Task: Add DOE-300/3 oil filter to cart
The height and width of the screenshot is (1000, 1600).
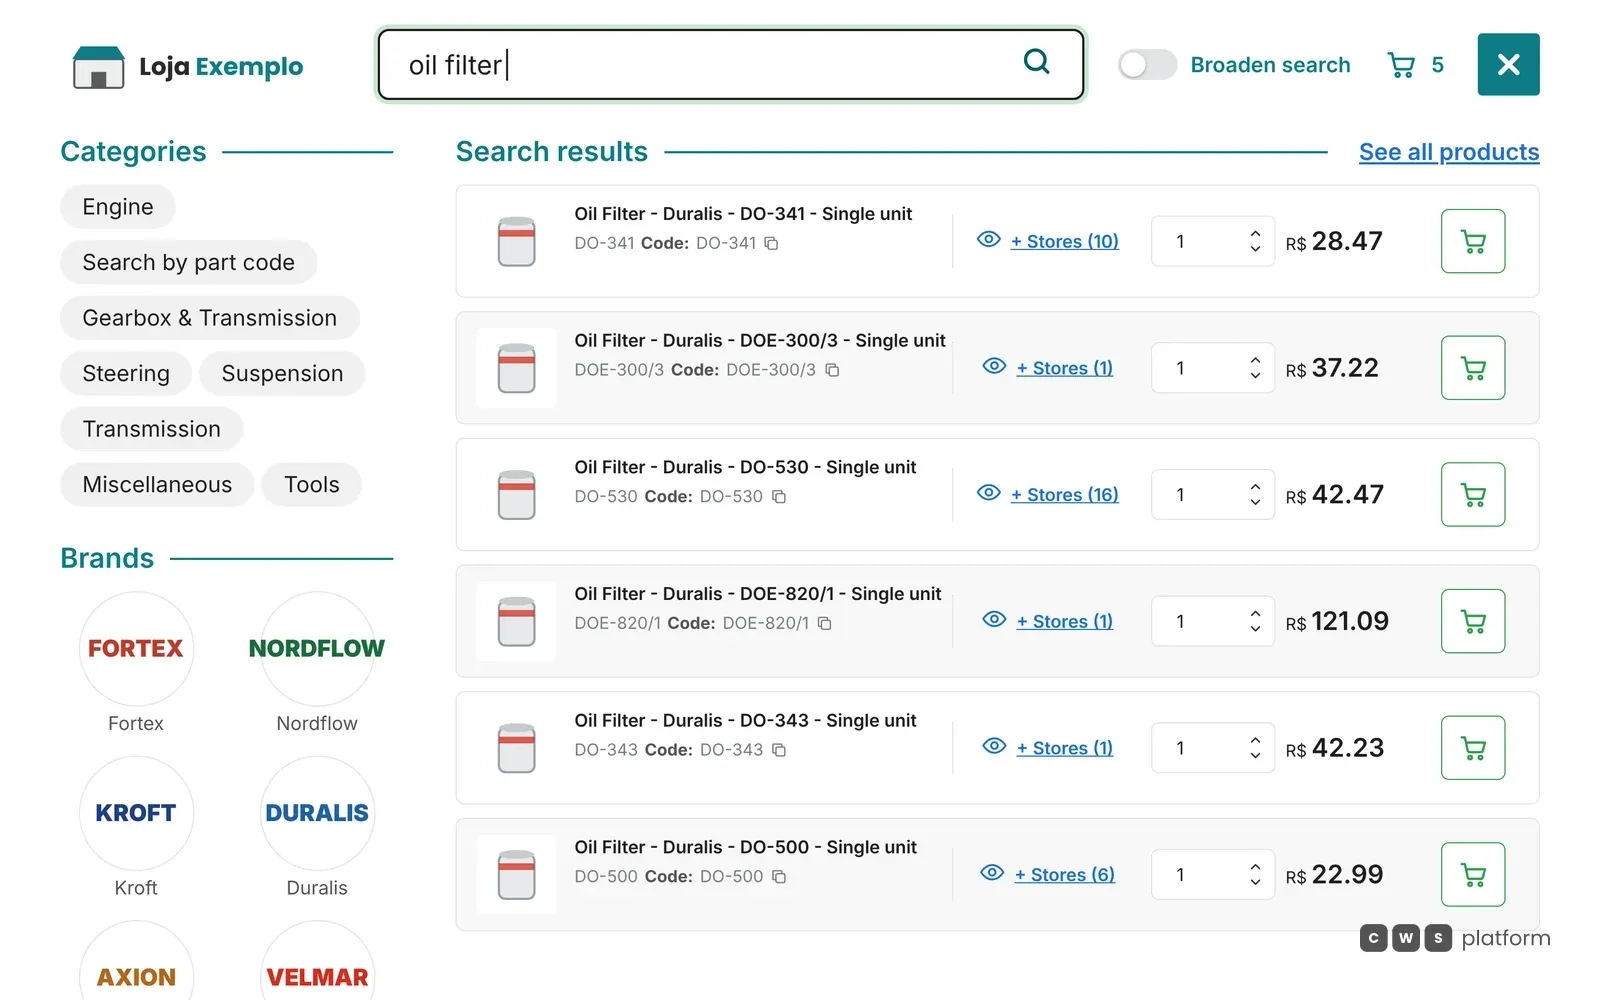Action: point(1473,368)
